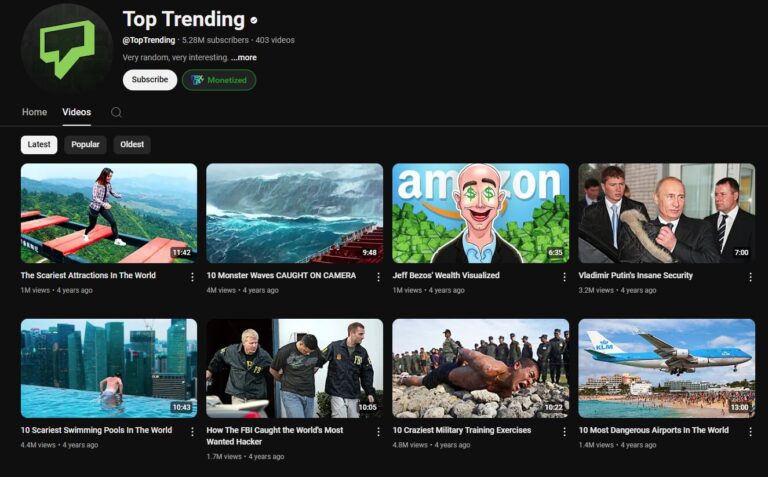This screenshot has height=477, width=768.
Task: Click the 7:00 duration badge
Action: point(742,253)
